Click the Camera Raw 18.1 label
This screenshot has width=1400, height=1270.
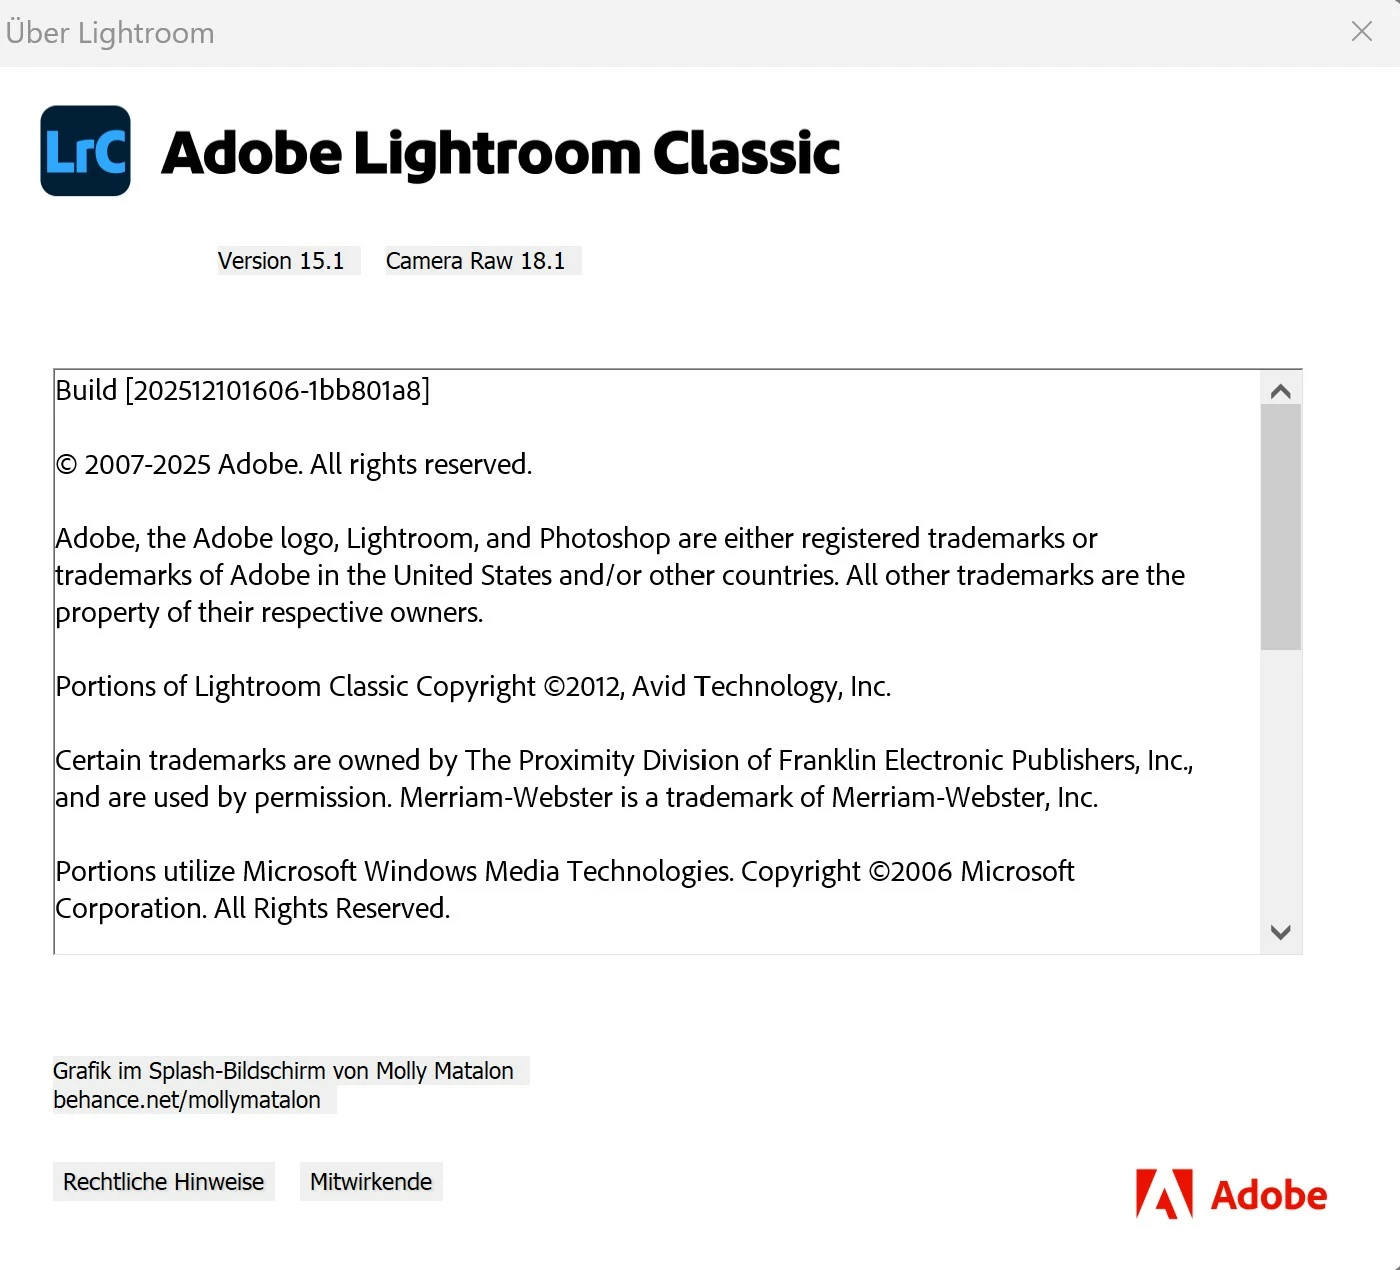[476, 261]
